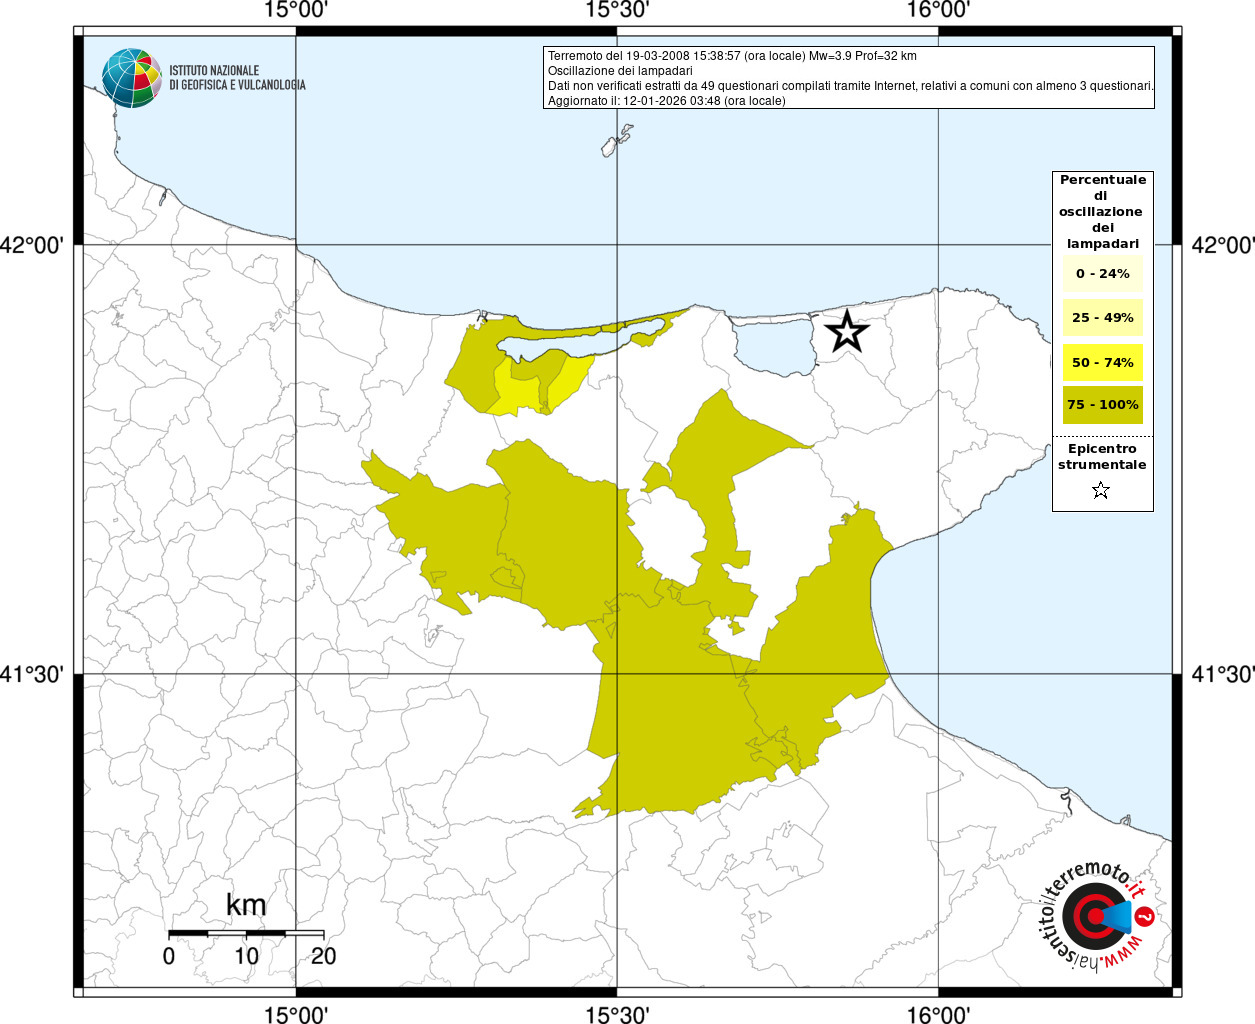Click the INGV globe logo
Screen dimensions: 1255x1024
coord(131,78)
